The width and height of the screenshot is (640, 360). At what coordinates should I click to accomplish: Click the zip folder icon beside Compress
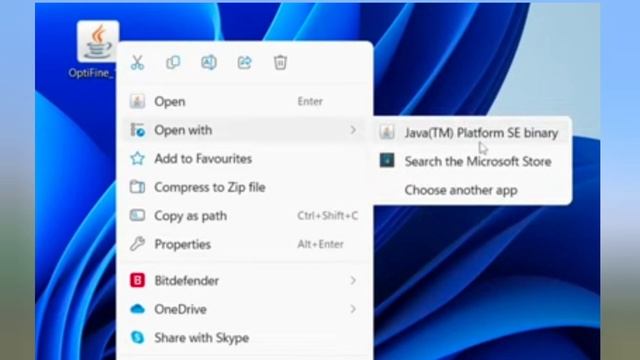click(x=137, y=187)
